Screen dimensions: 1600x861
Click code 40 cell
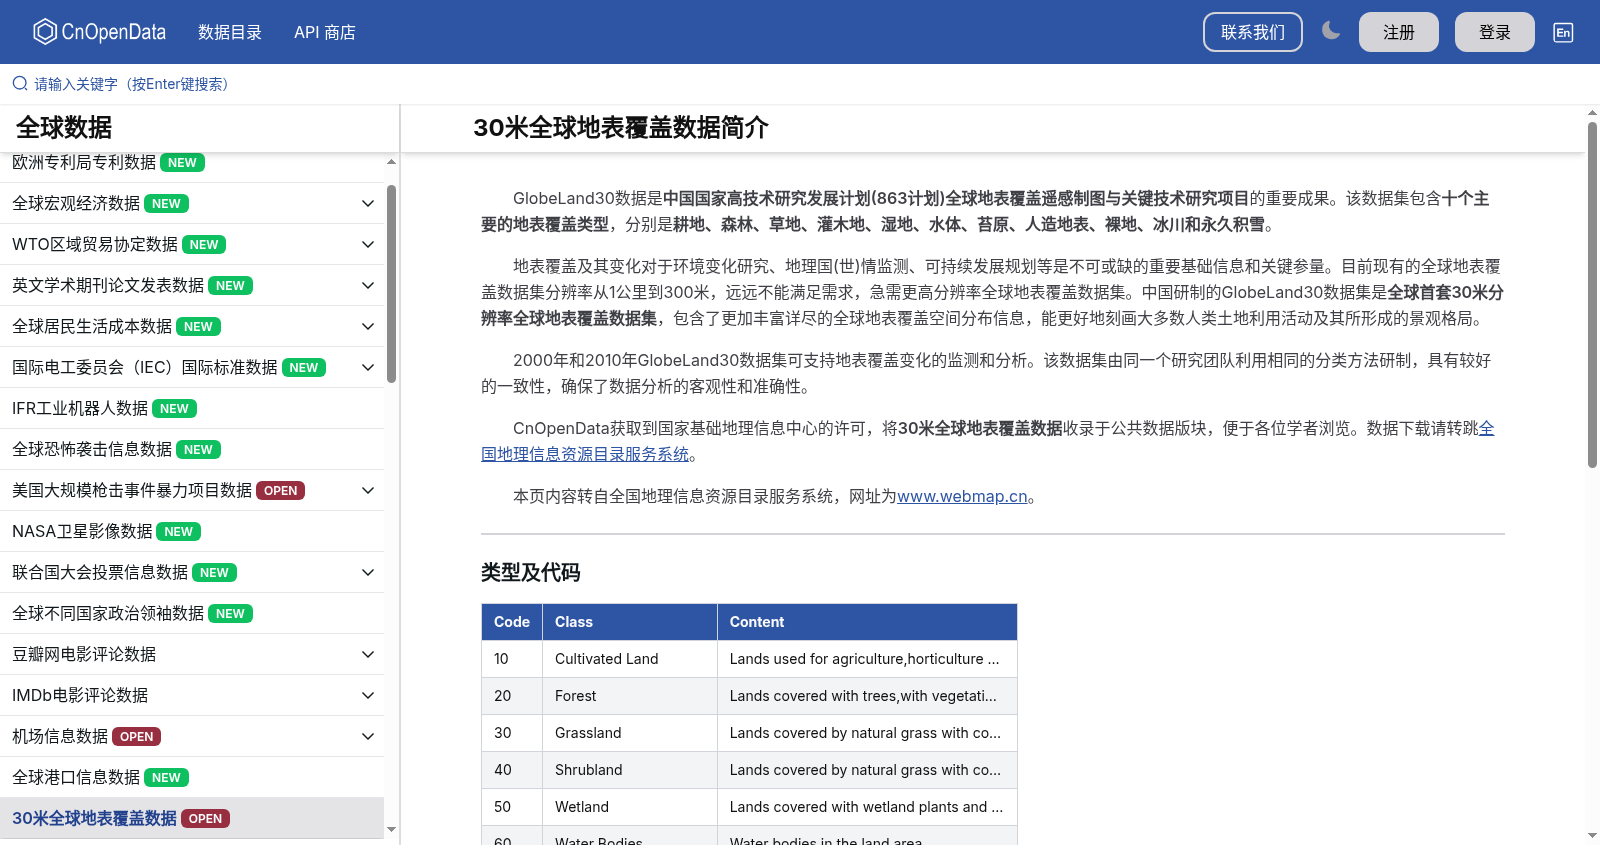512,770
